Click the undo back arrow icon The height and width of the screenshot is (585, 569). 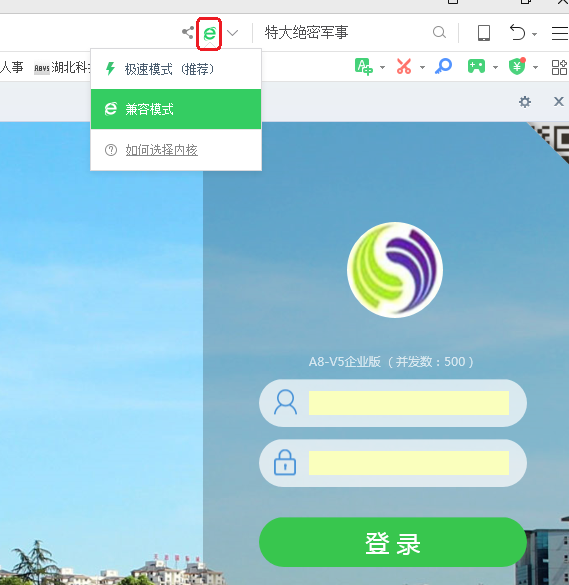point(518,32)
